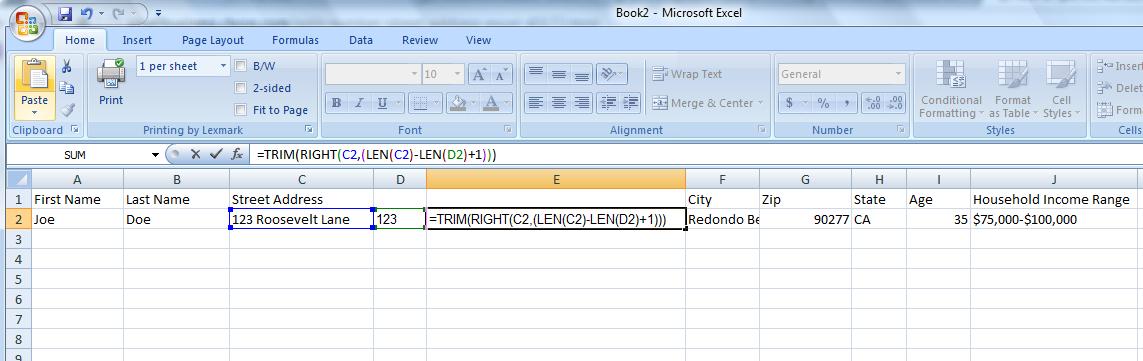Middle align the cell contents

coord(559,74)
